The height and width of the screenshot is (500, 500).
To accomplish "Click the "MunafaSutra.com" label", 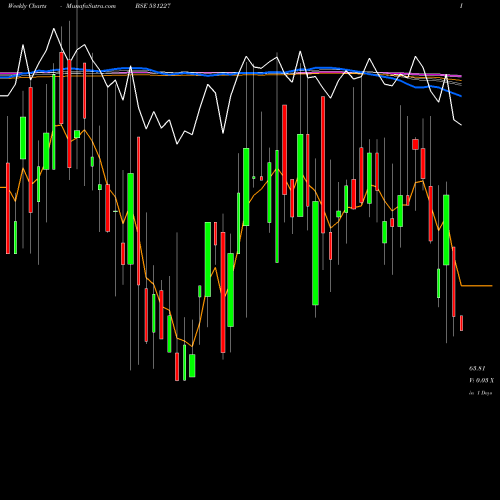I will click(91, 6).
